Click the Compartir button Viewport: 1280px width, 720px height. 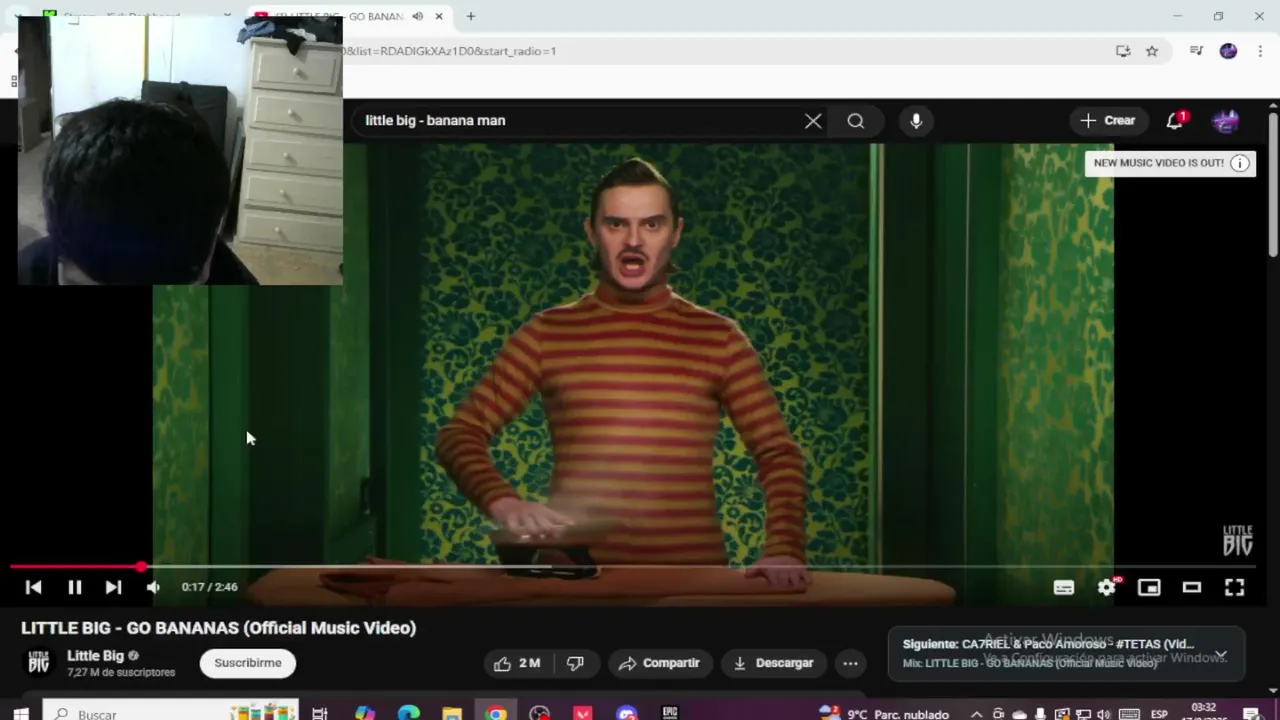[x=659, y=663]
